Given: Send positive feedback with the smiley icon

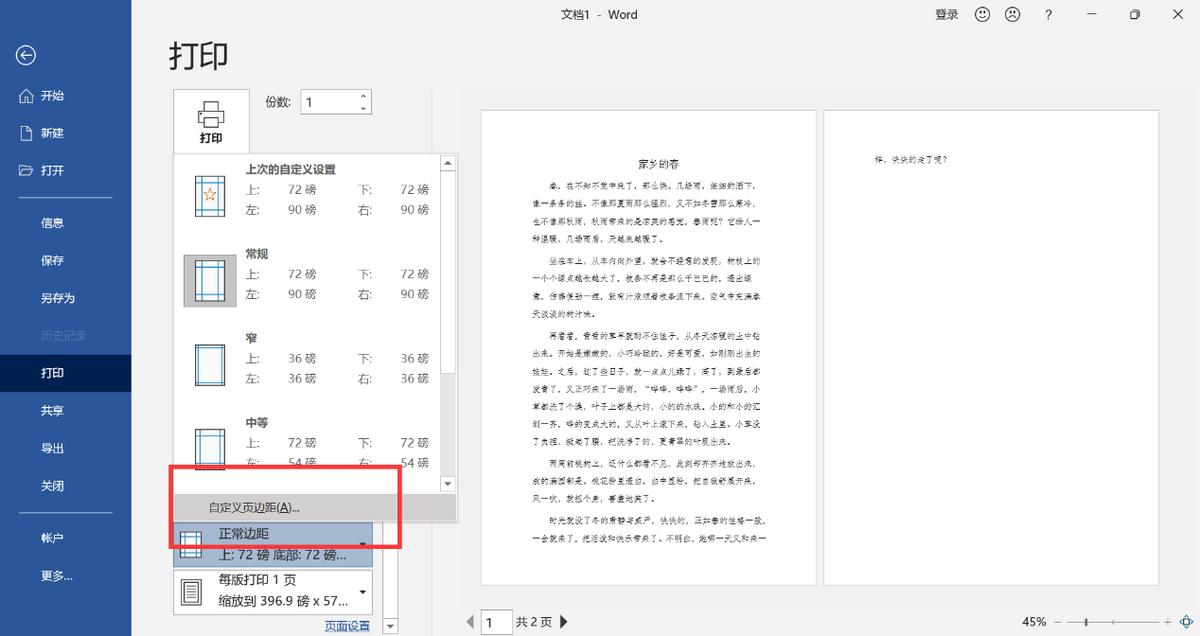Looking at the screenshot, I should click(981, 14).
